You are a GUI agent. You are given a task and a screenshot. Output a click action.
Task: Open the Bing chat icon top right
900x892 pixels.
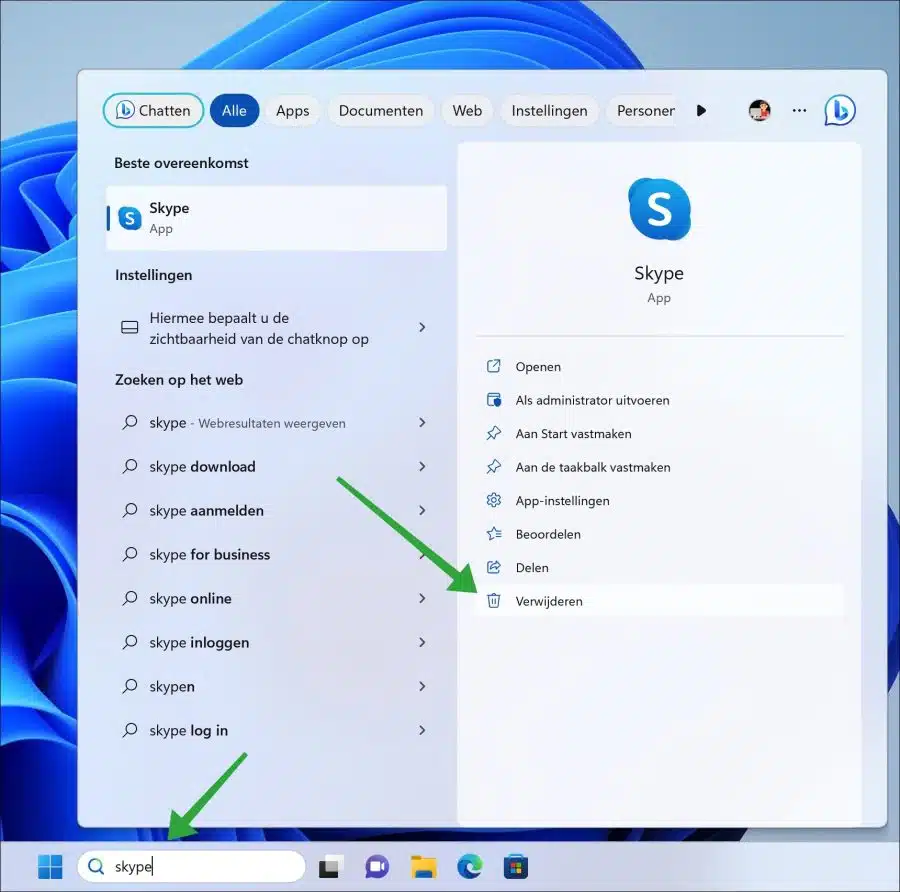(x=840, y=110)
